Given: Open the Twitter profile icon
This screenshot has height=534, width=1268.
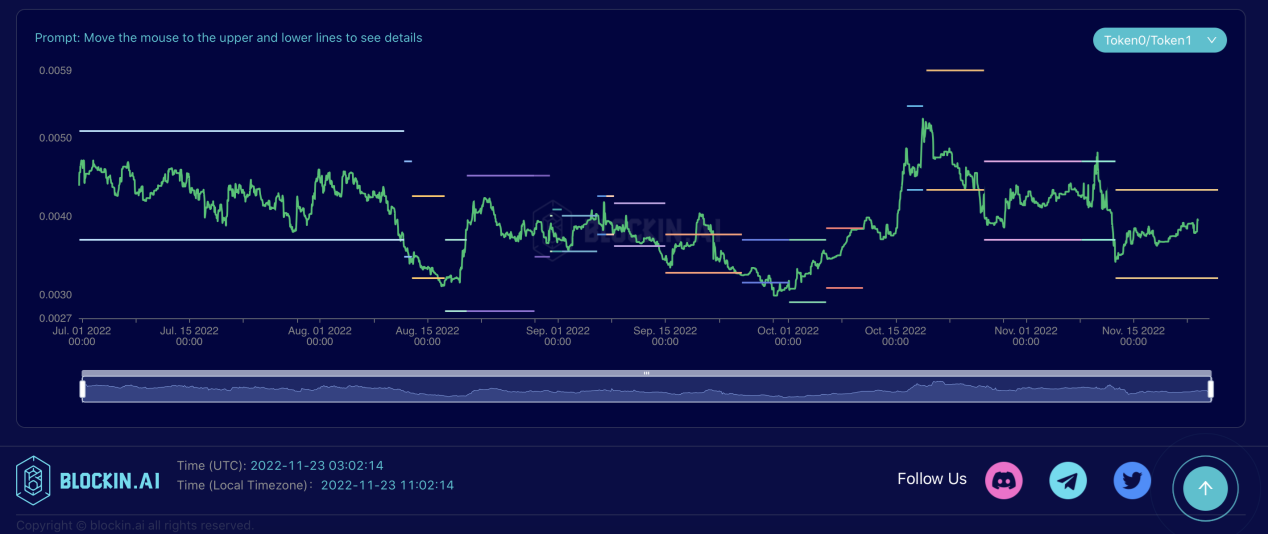Looking at the screenshot, I should pos(1132,480).
